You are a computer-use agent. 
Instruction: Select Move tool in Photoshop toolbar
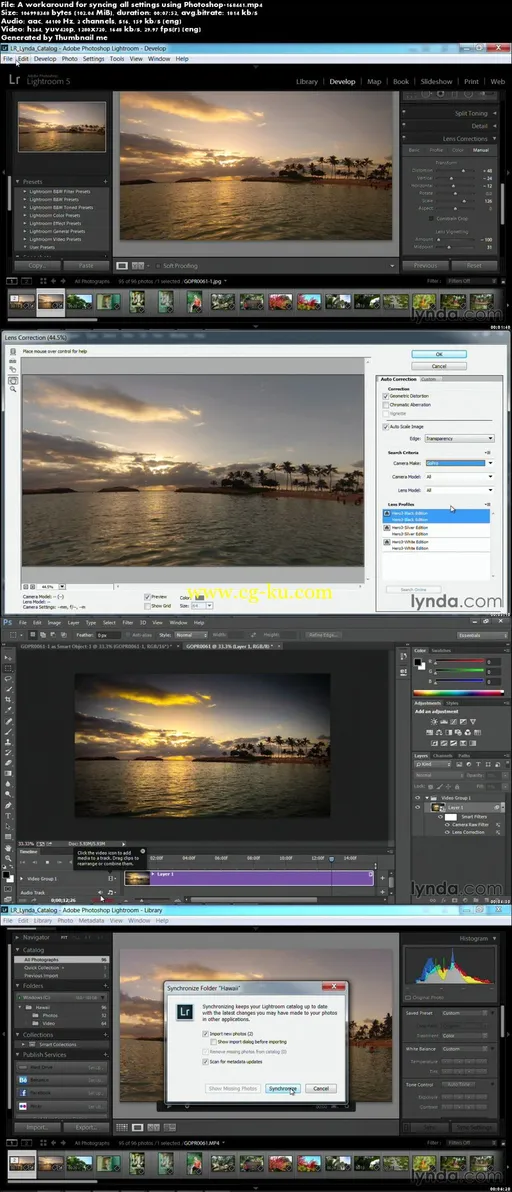[x=9, y=658]
